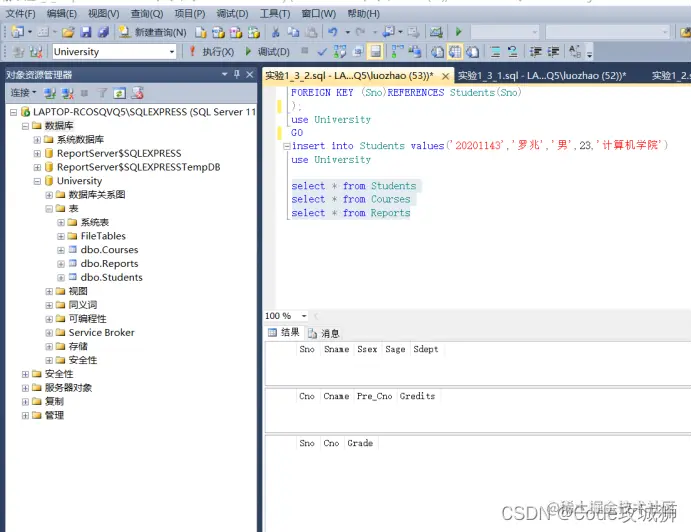Screen dimensions: 692x532
Task: Select results to file icon
Action: pyautogui.click(x=473, y=52)
